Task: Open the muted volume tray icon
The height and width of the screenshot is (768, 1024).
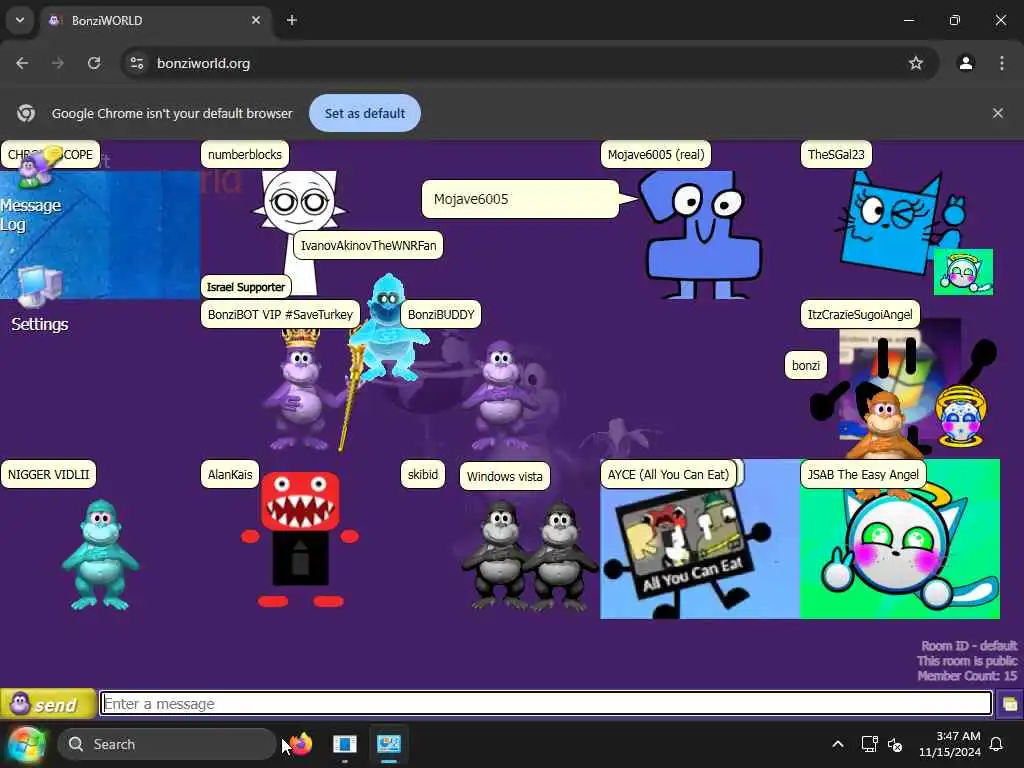Action: coord(896,744)
